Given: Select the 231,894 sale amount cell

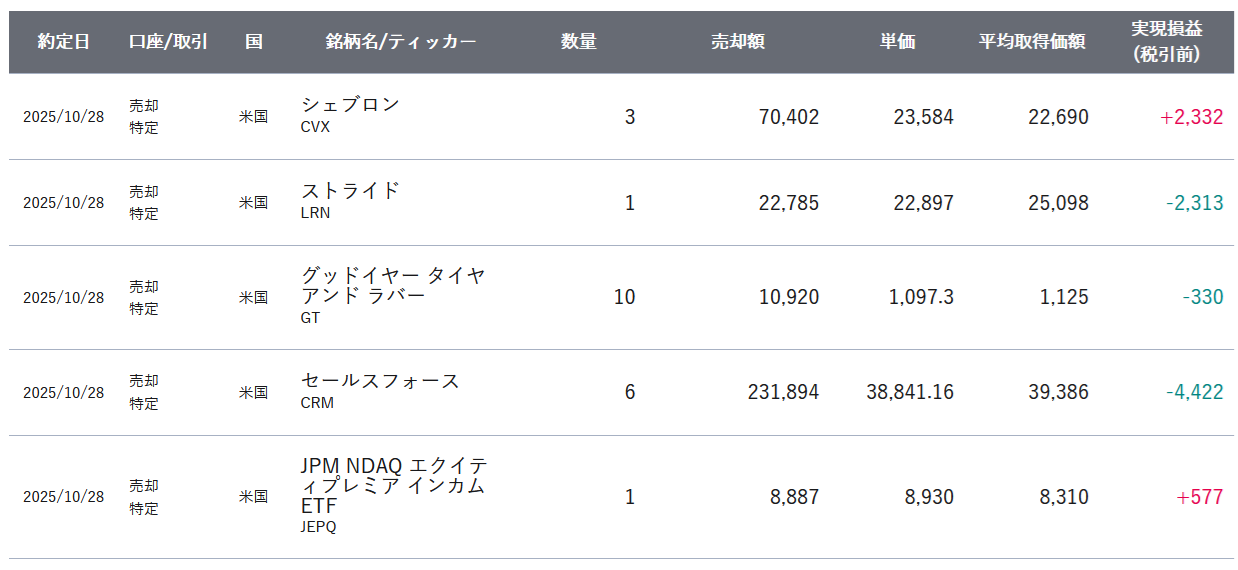Looking at the screenshot, I should click(783, 392).
